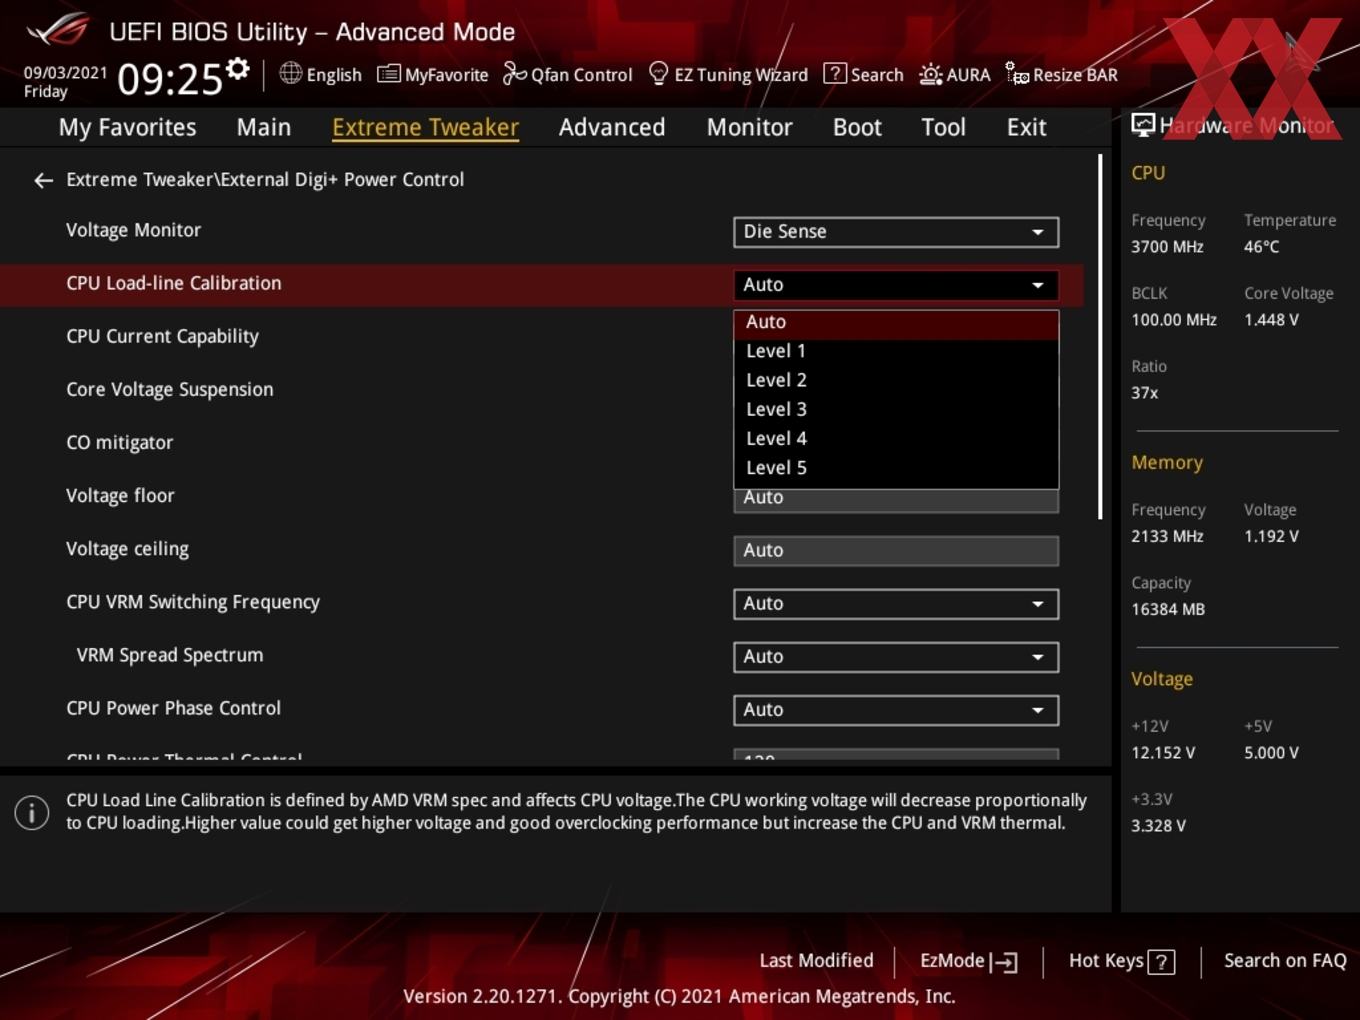Screen dimensions: 1360x1020
Task: Open the Voltage Monitor Die Sense dropdown
Action: tap(896, 232)
